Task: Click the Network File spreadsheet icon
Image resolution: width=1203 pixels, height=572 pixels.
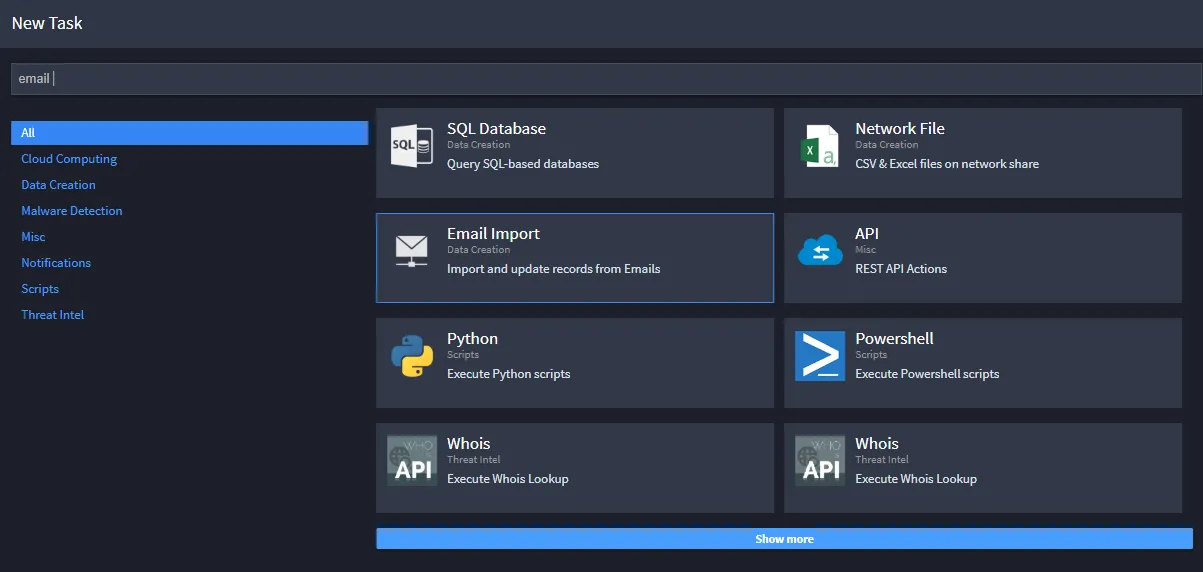Action: coord(820,146)
